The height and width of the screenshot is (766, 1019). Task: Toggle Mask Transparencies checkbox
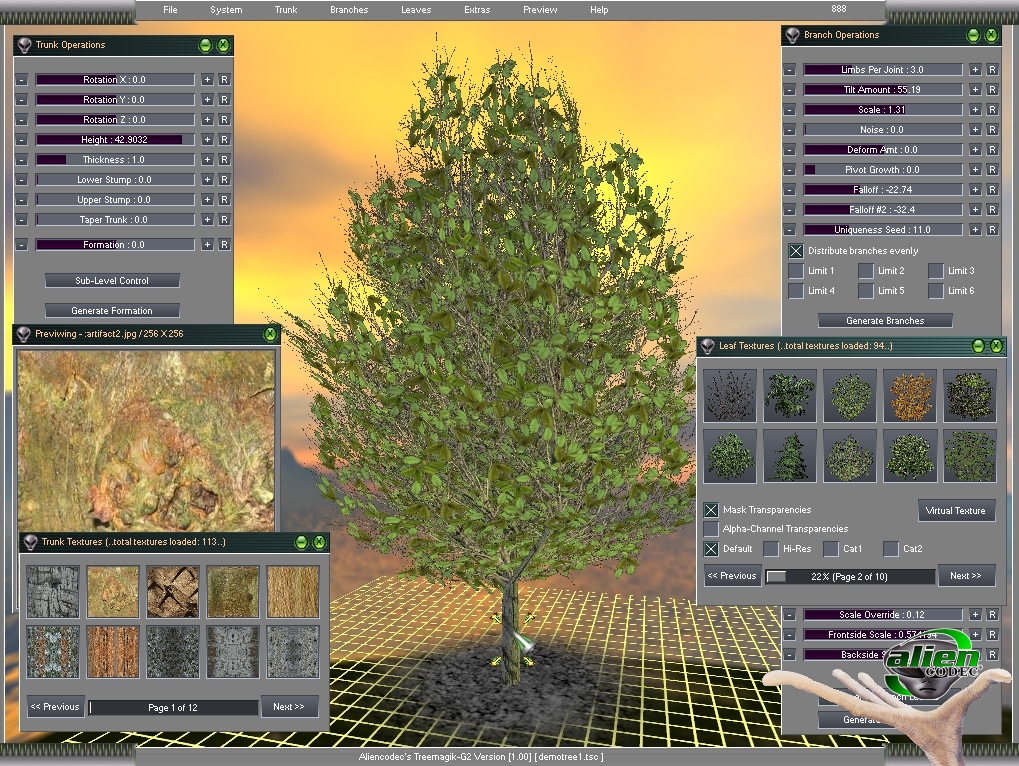pos(711,510)
